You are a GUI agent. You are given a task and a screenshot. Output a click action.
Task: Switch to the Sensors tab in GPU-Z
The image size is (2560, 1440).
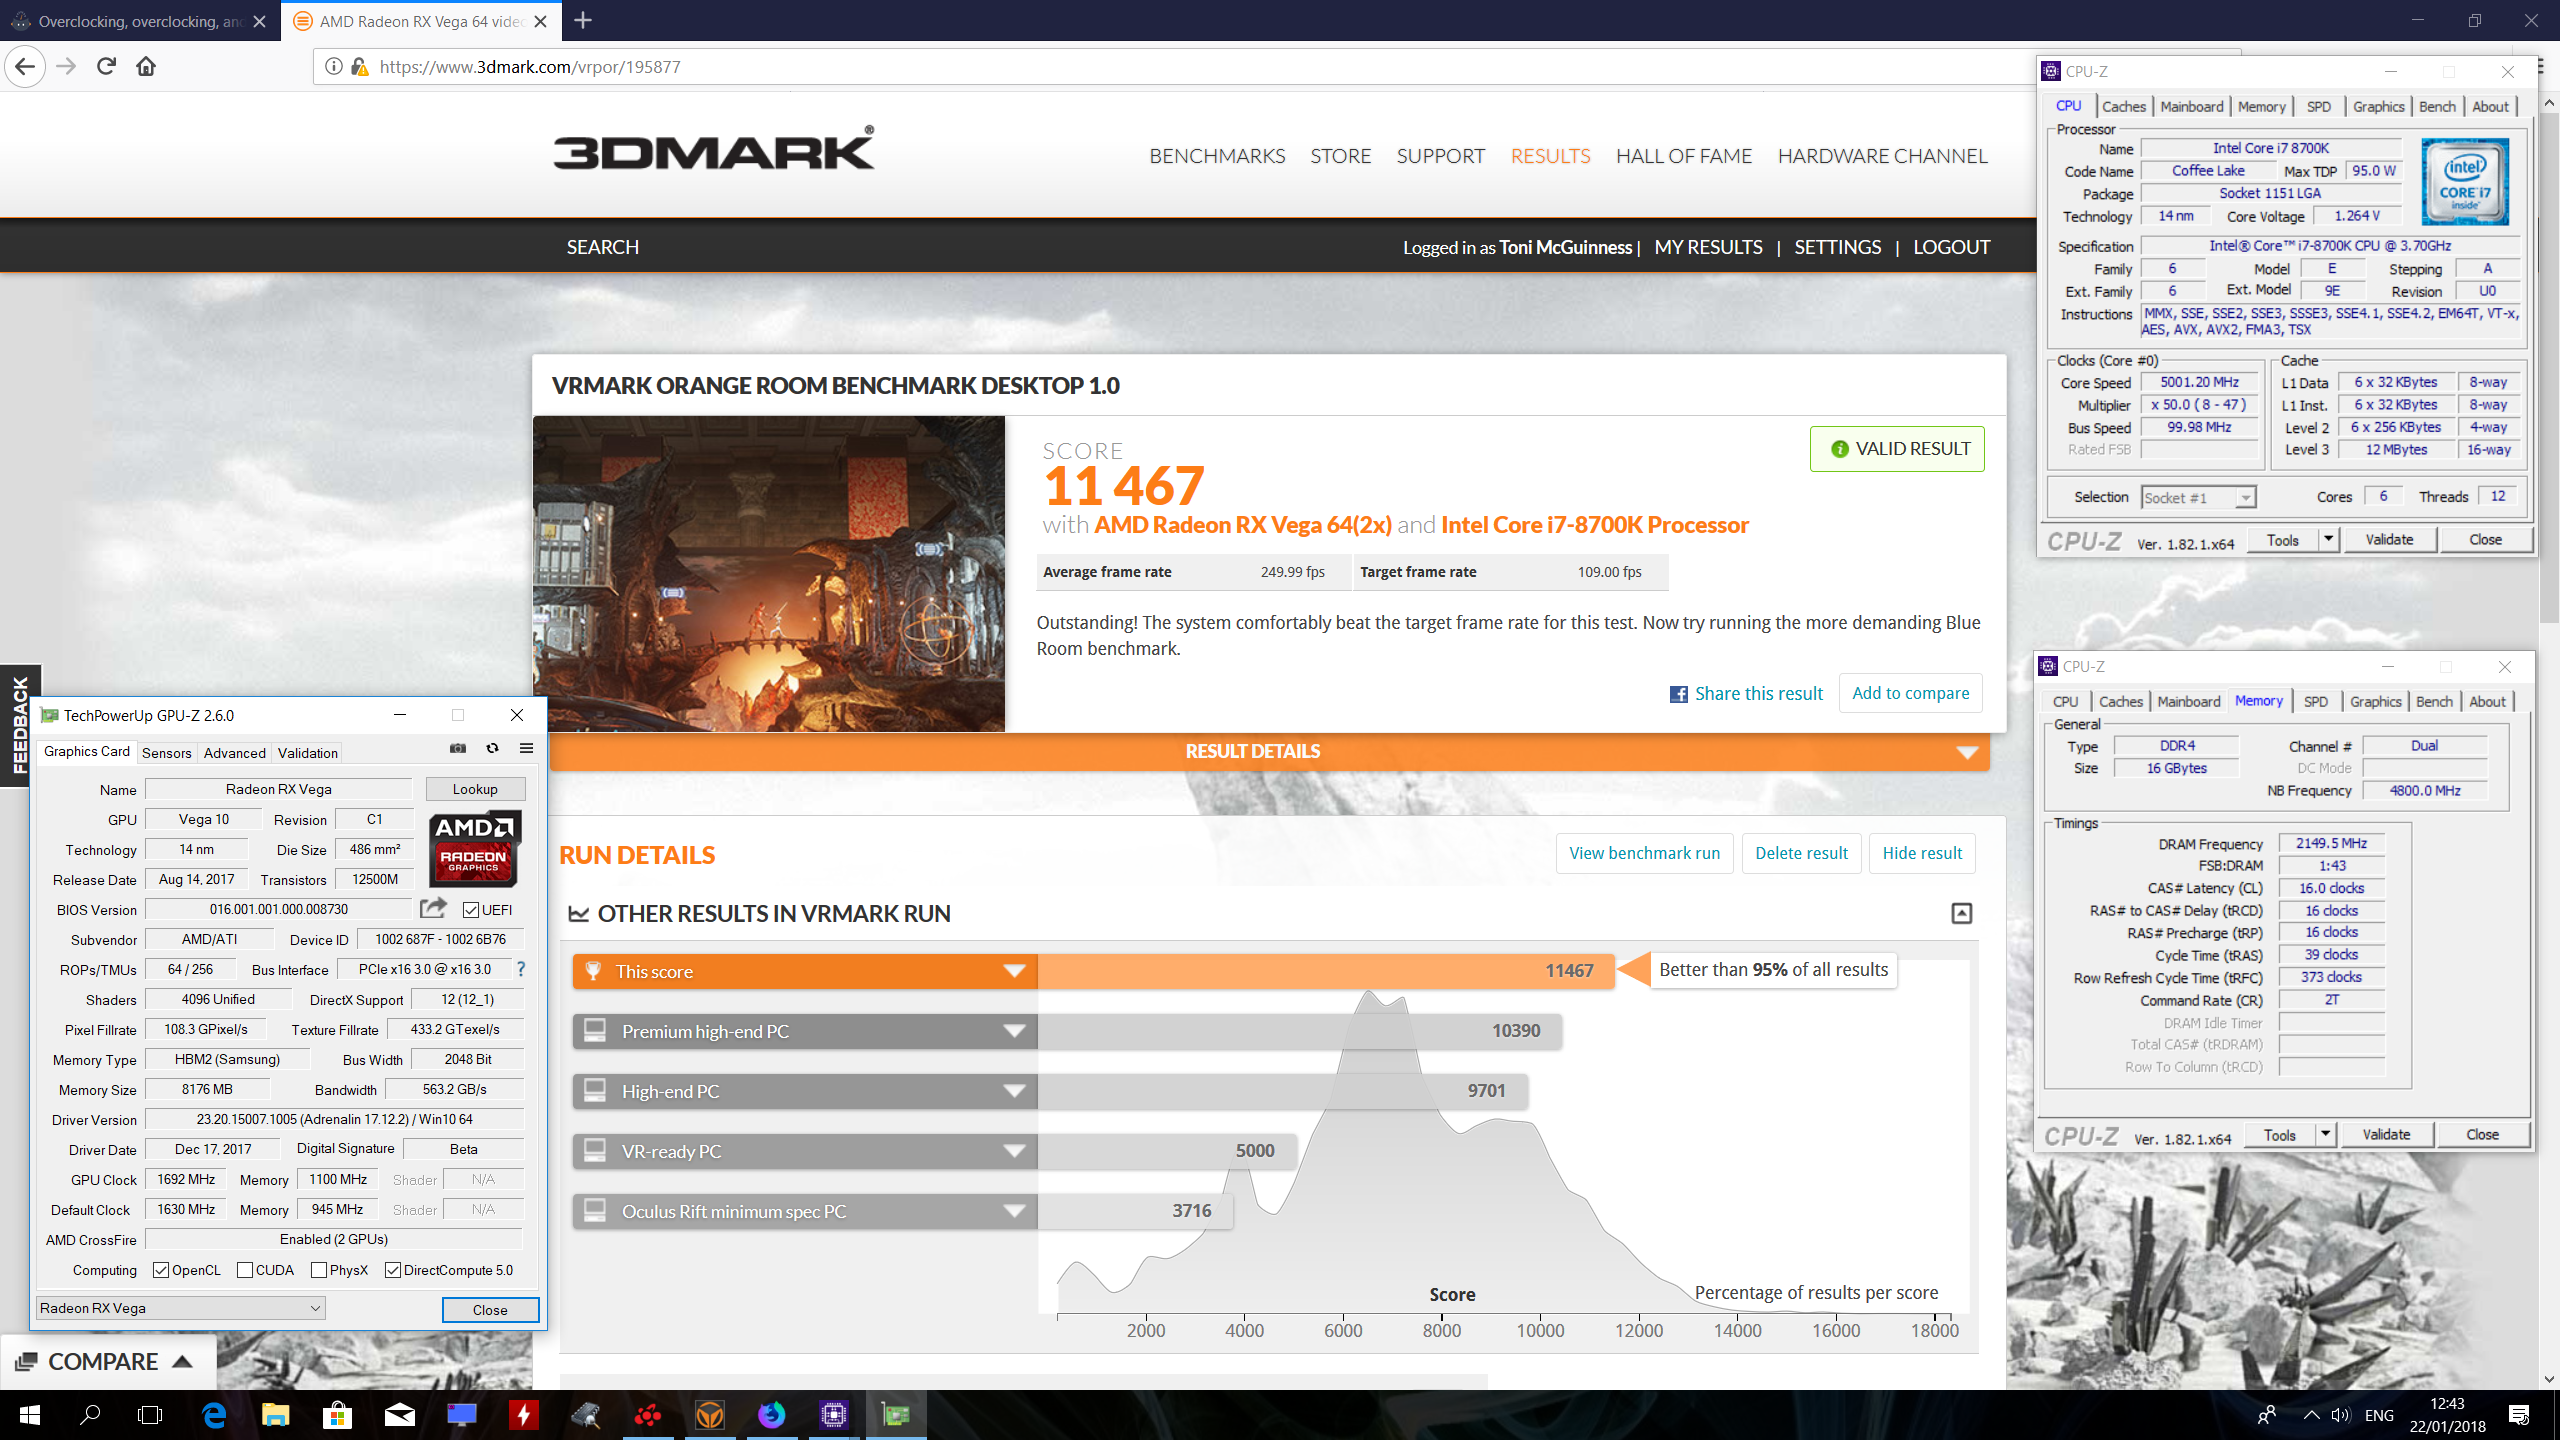pyautogui.click(x=166, y=753)
